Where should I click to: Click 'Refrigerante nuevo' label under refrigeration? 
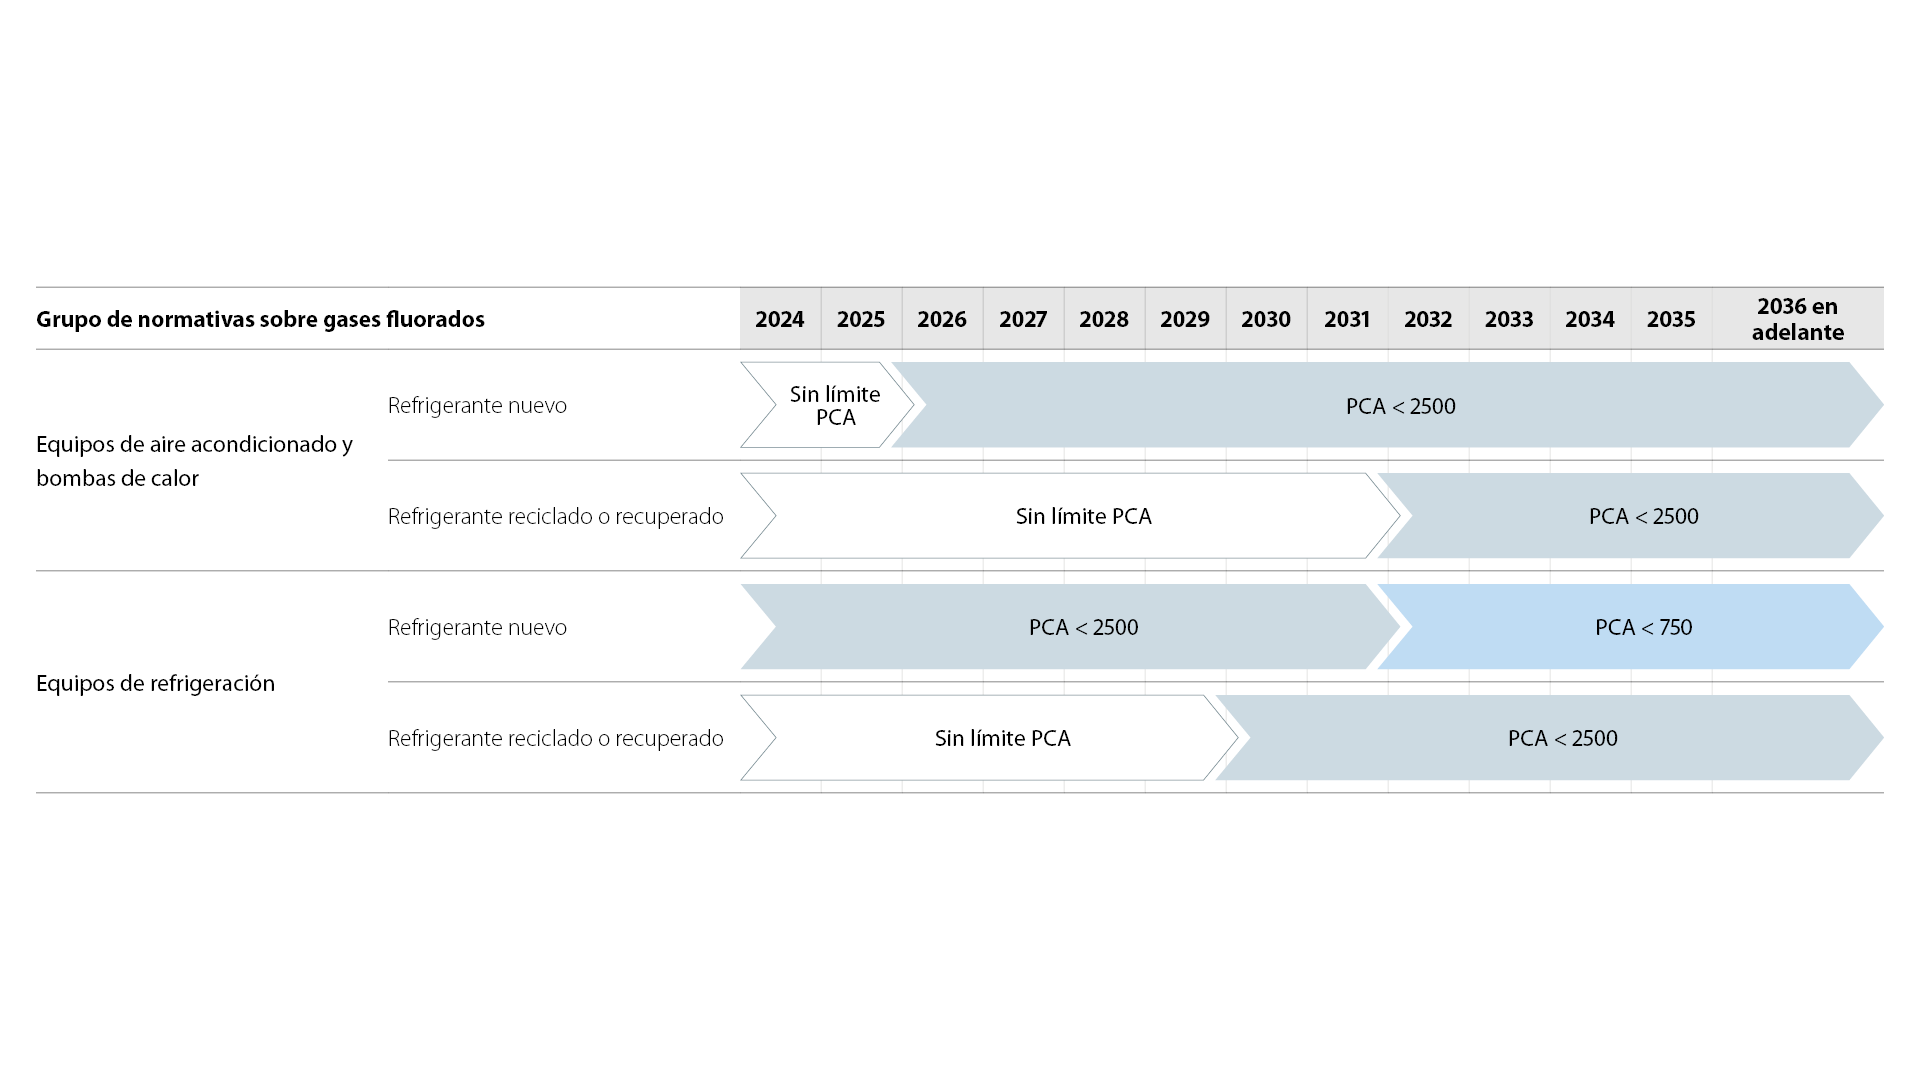pos(477,627)
